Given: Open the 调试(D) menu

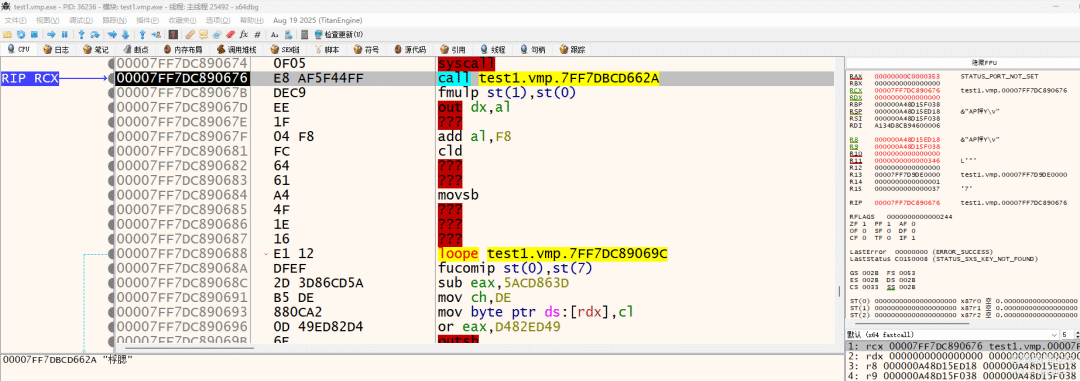Looking at the screenshot, I should point(81,20).
